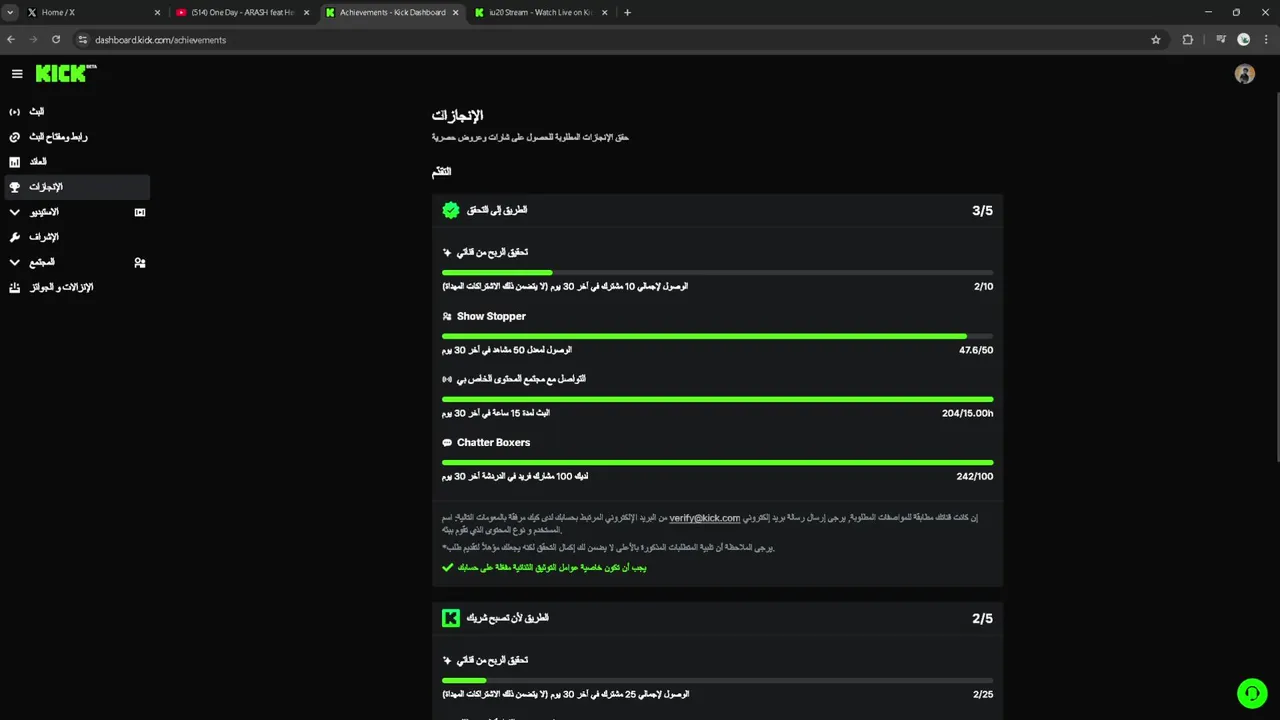The image size is (1280, 720).
Task: Open a new browser tab
Action: click(627, 13)
